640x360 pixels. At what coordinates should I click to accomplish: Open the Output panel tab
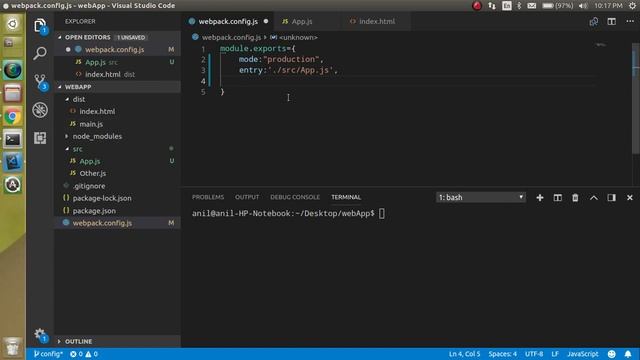(x=247, y=197)
